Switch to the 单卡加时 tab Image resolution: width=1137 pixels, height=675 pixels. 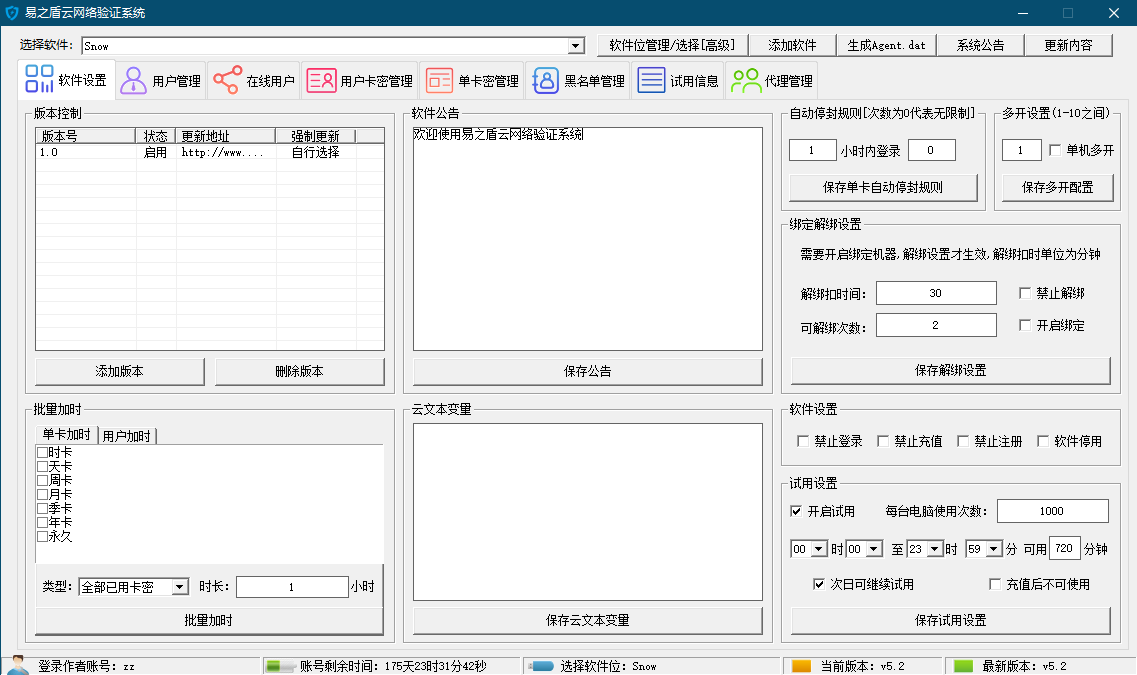pyautogui.click(x=66, y=434)
